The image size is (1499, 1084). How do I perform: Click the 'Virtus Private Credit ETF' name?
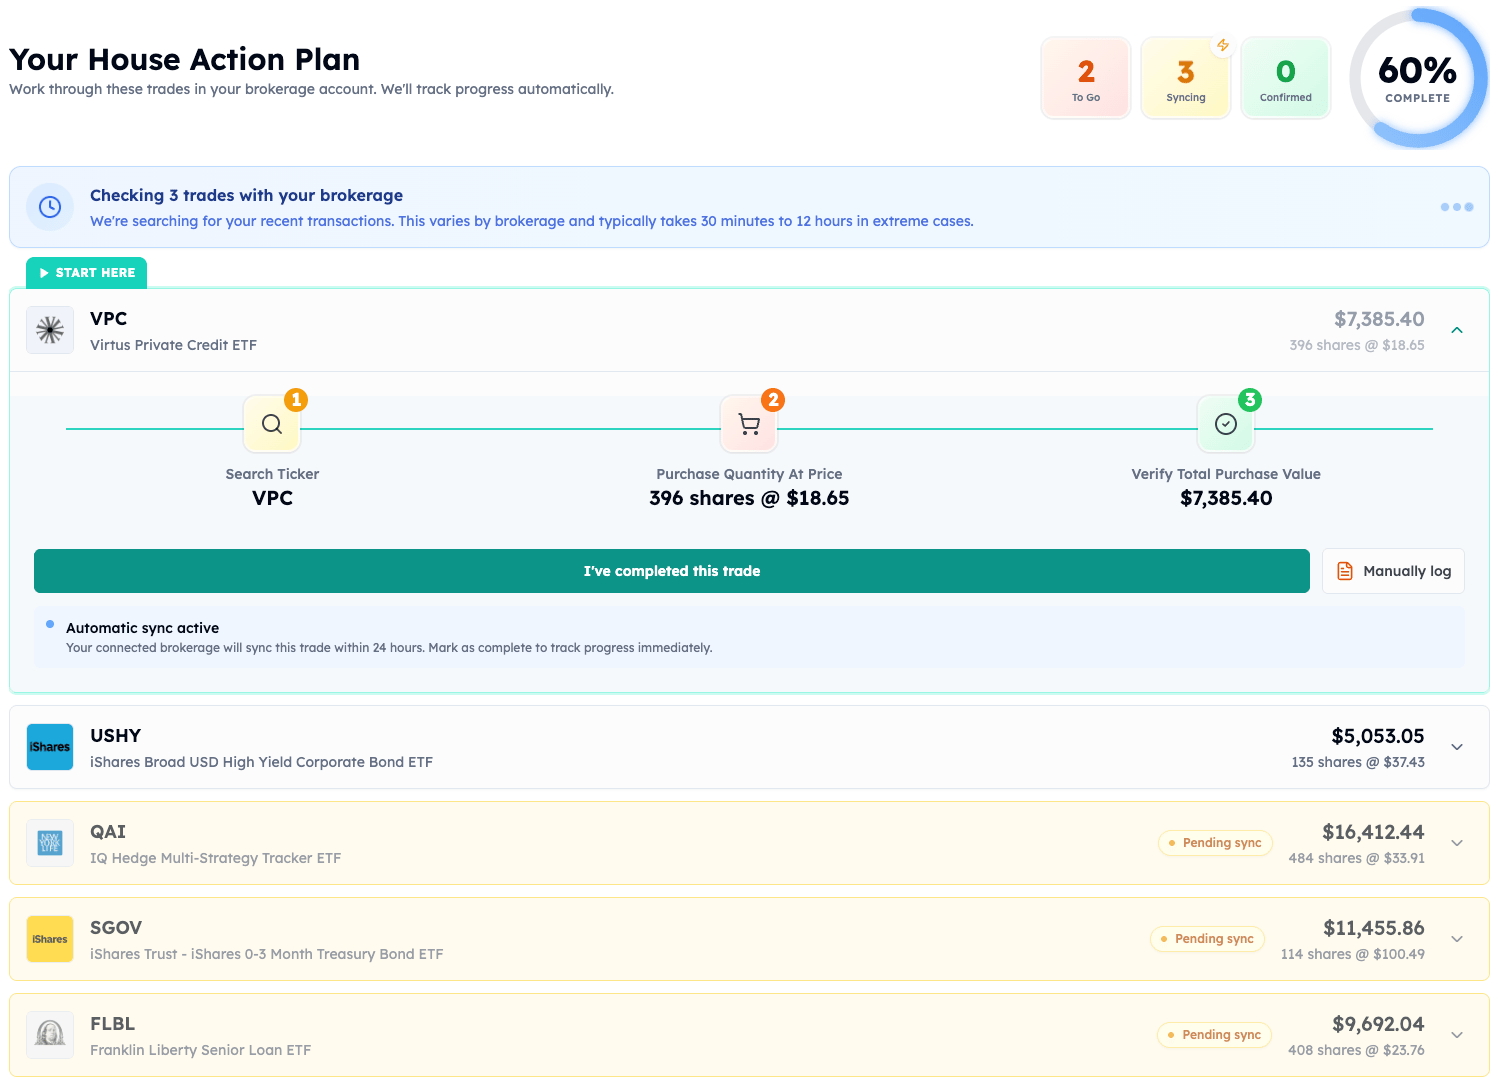pos(173,345)
